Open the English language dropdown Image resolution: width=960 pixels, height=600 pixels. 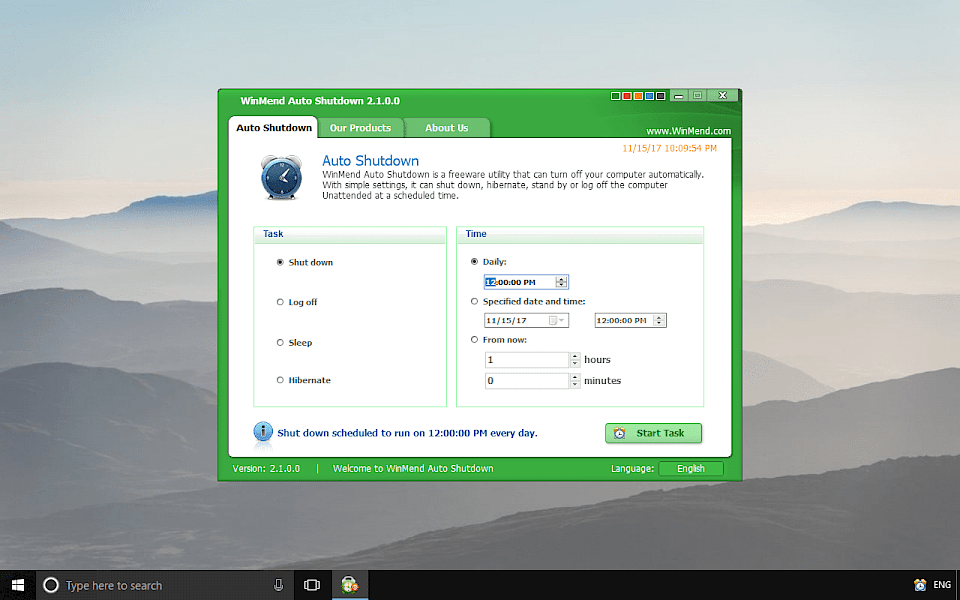pyautogui.click(x=691, y=468)
